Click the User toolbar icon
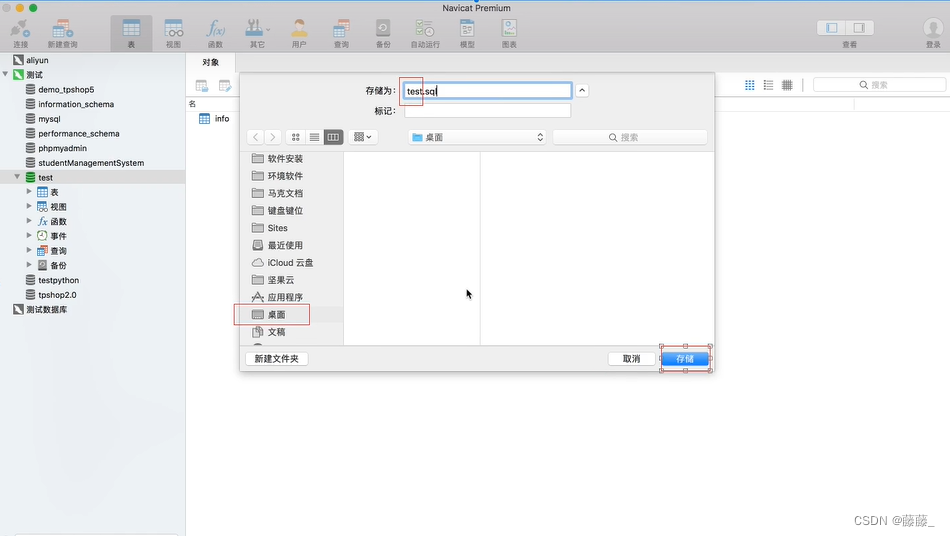This screenshot has width=950, height=536. coord(299,33)
